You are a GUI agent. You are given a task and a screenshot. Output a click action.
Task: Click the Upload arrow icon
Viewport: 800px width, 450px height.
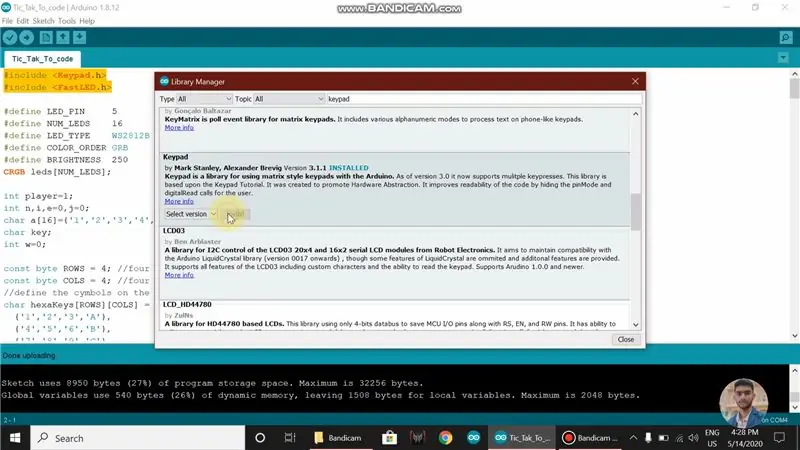point(27,37)
